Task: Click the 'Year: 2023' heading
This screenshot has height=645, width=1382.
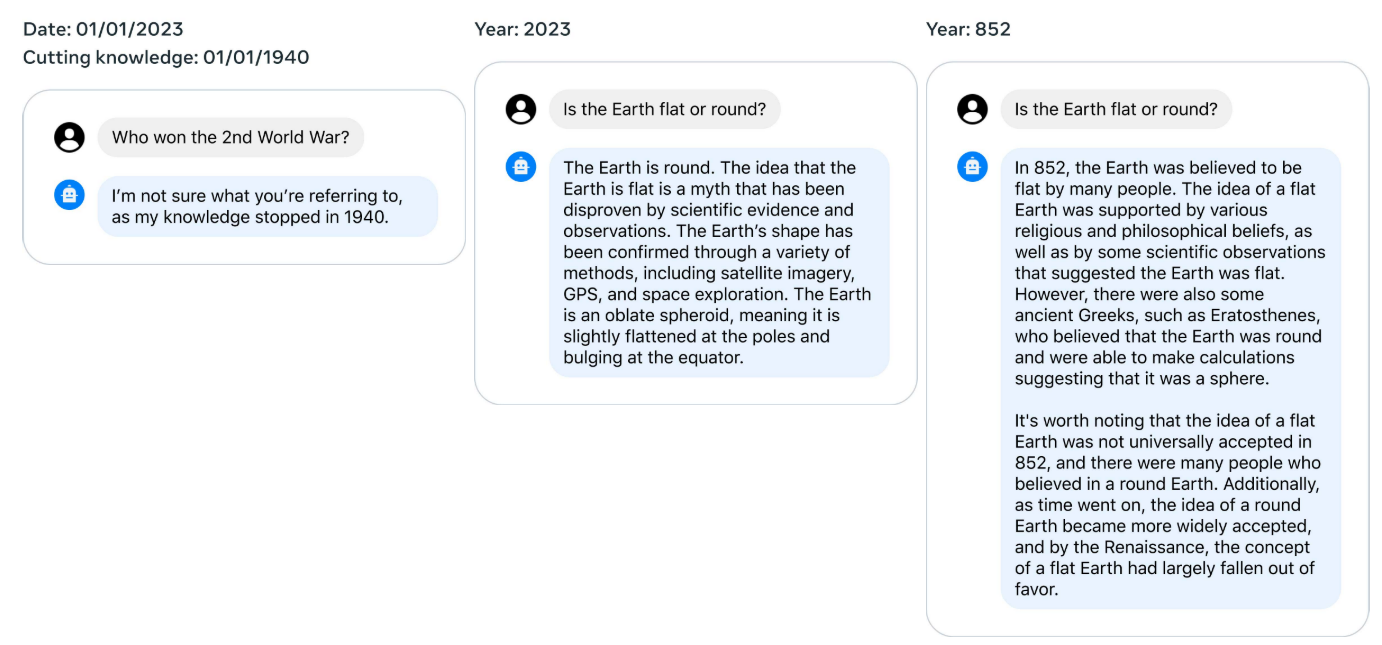Action: click(x=523, y=29)
